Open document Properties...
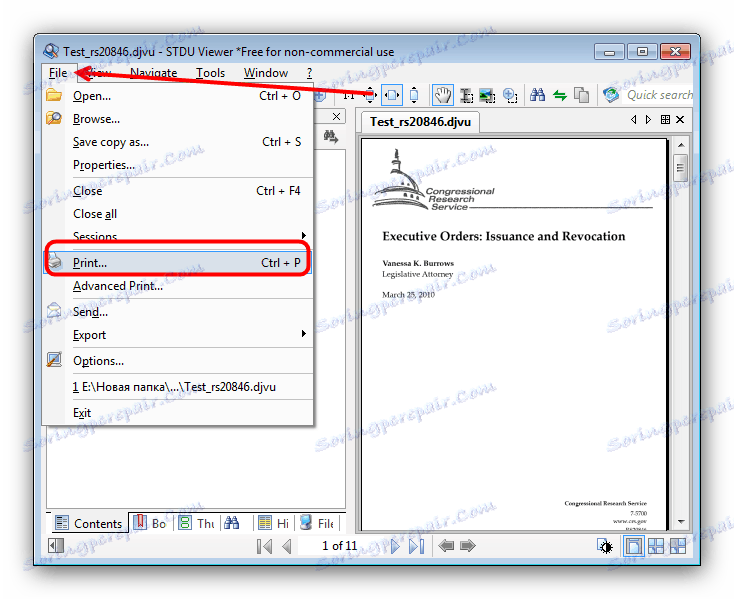Image resolution: width=734 pixels, height=599 pixels. coord(178,165)
